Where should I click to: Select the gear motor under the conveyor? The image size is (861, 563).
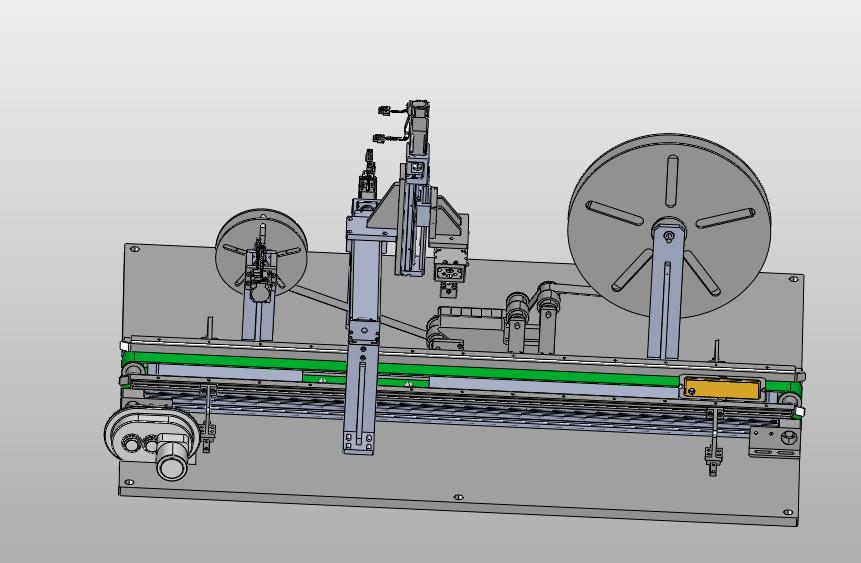pos(153,441)
